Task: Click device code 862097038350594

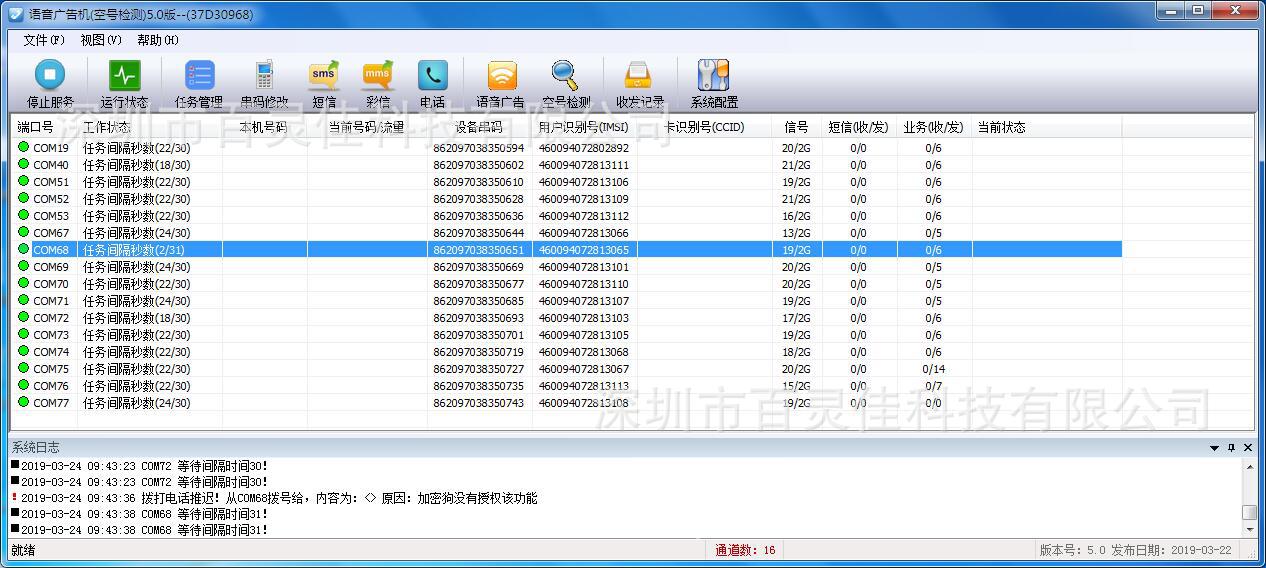Action: point(478,148)
